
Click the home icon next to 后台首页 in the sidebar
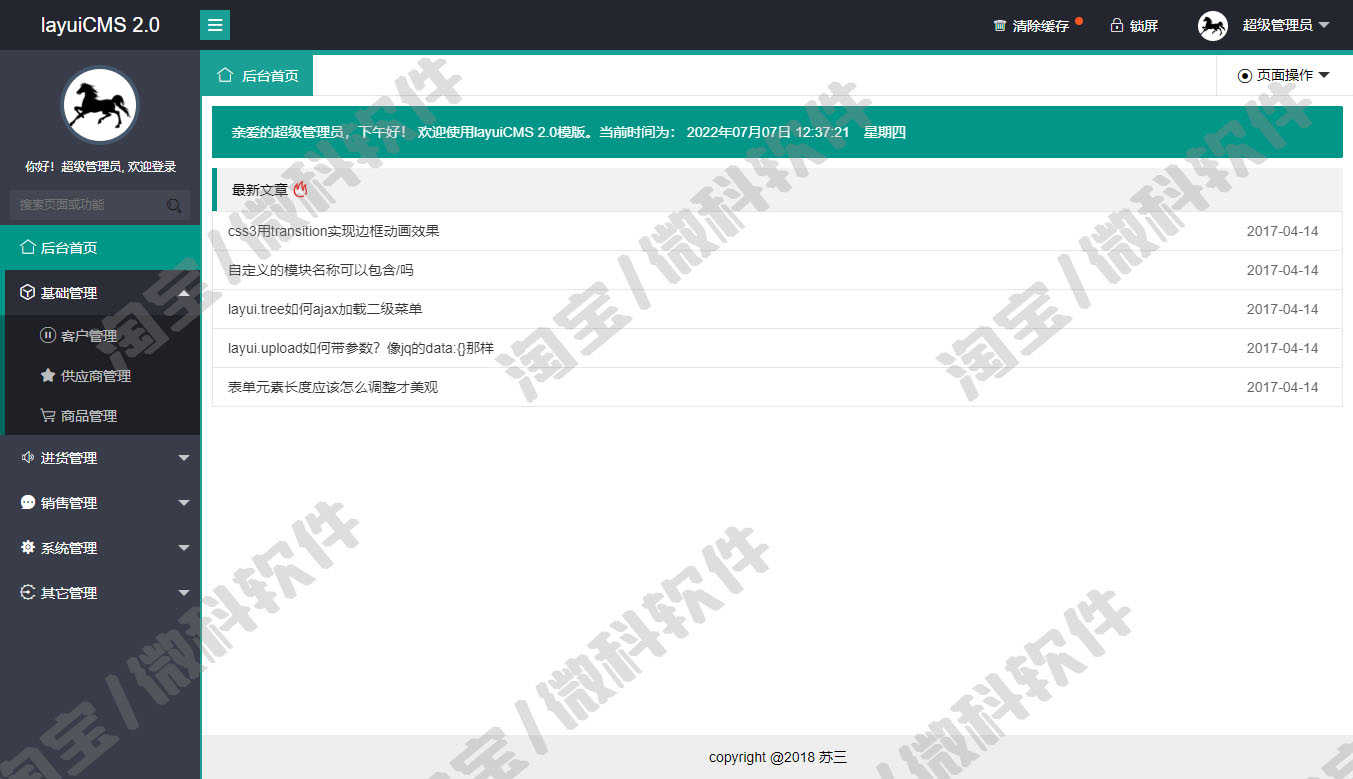click(x=28, y=247)
